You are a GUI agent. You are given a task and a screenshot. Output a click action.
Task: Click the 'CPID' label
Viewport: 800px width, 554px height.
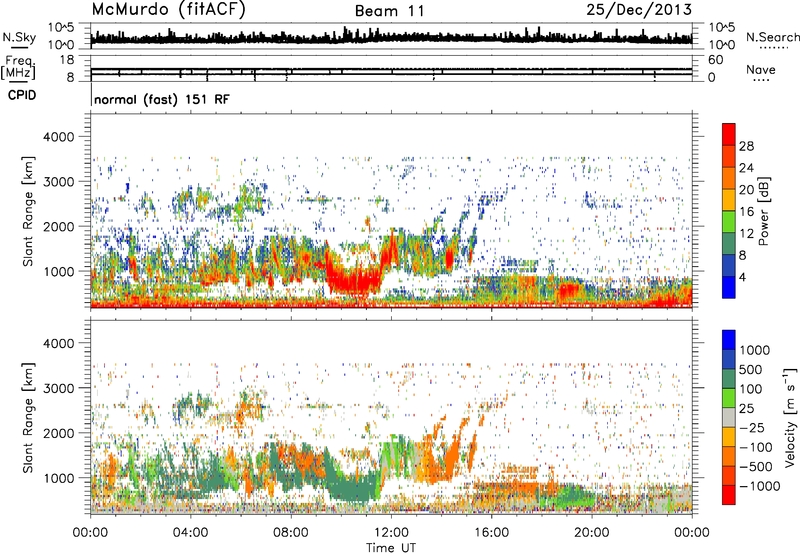click(22, 95)
